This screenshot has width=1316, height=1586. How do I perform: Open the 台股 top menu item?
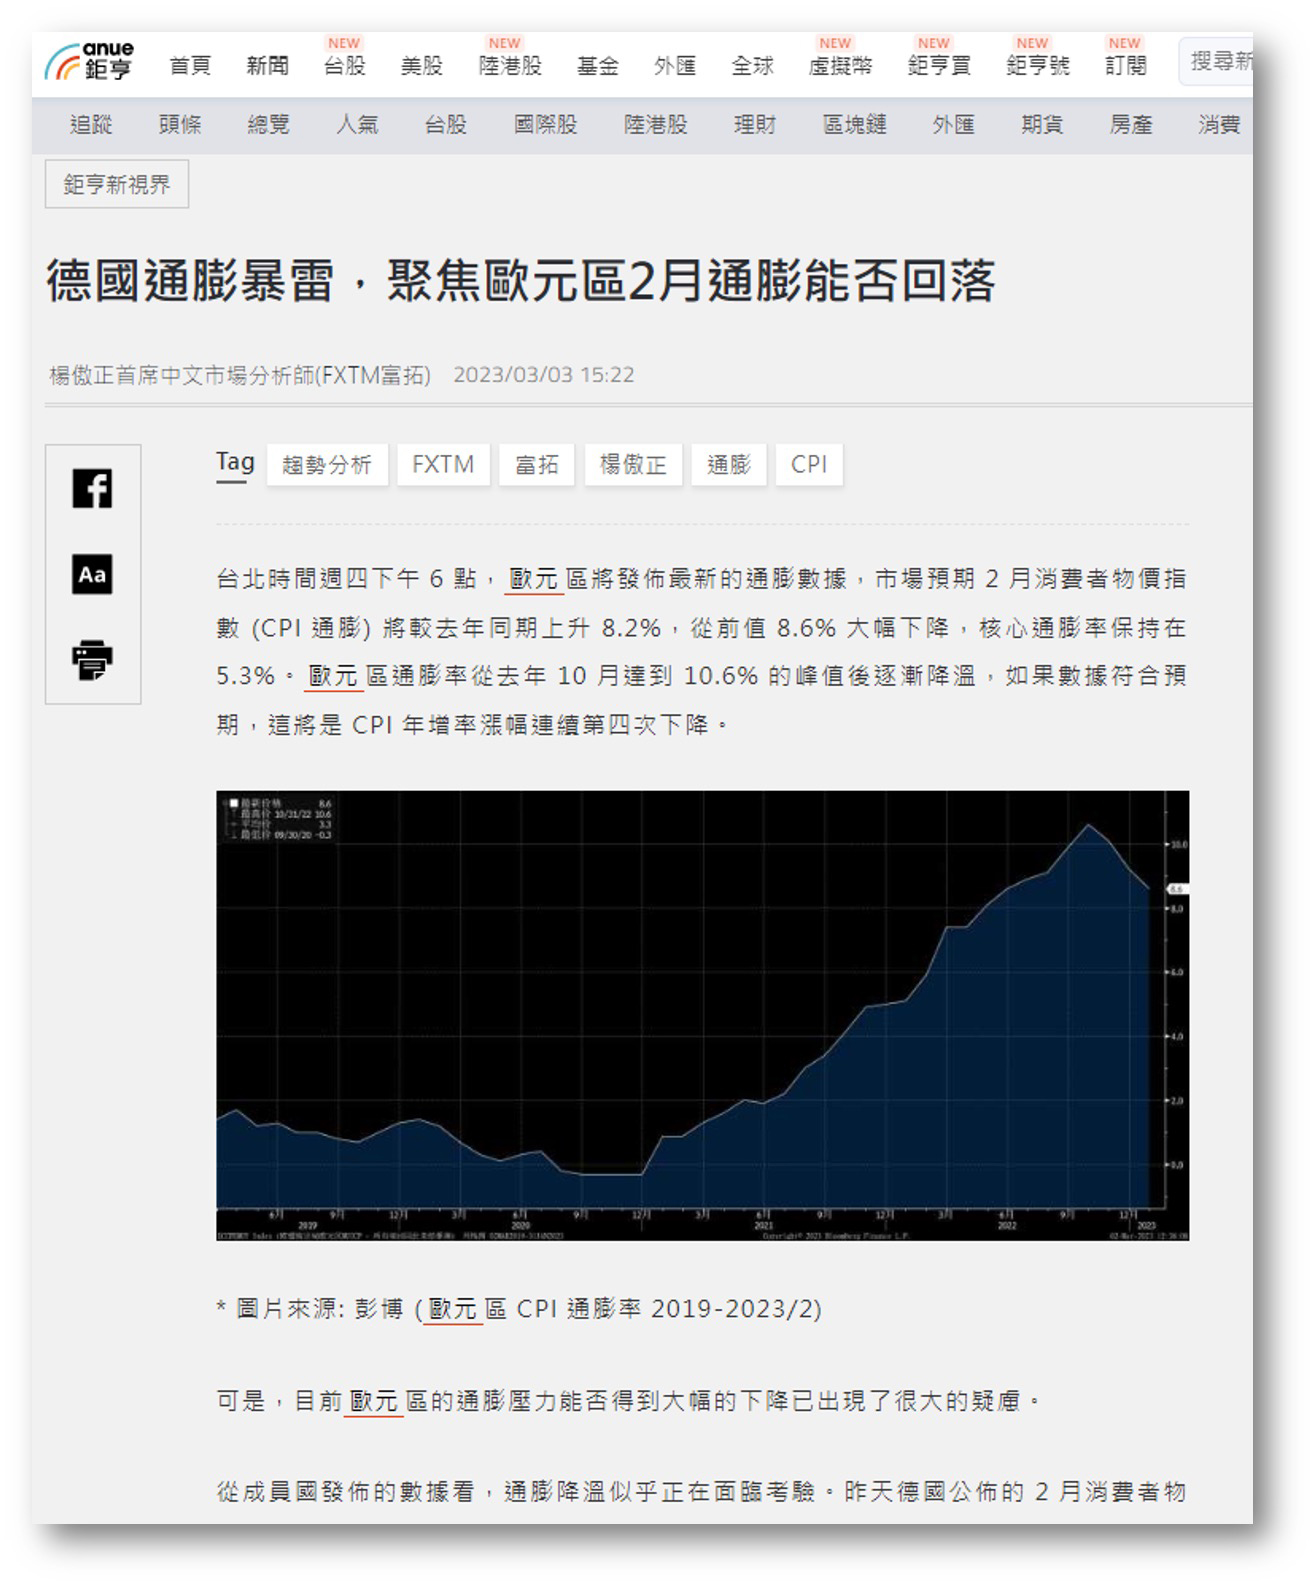344,66
